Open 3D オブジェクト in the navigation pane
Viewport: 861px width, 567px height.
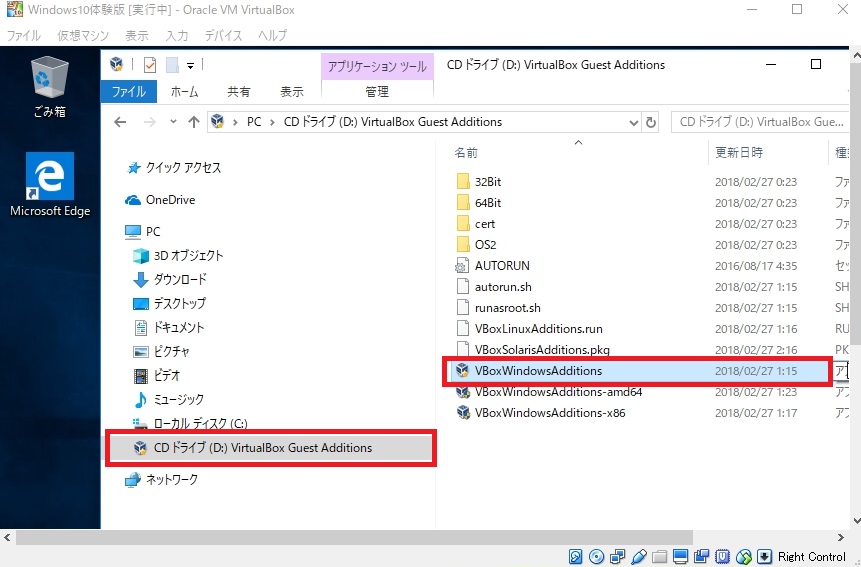(178, 256)
